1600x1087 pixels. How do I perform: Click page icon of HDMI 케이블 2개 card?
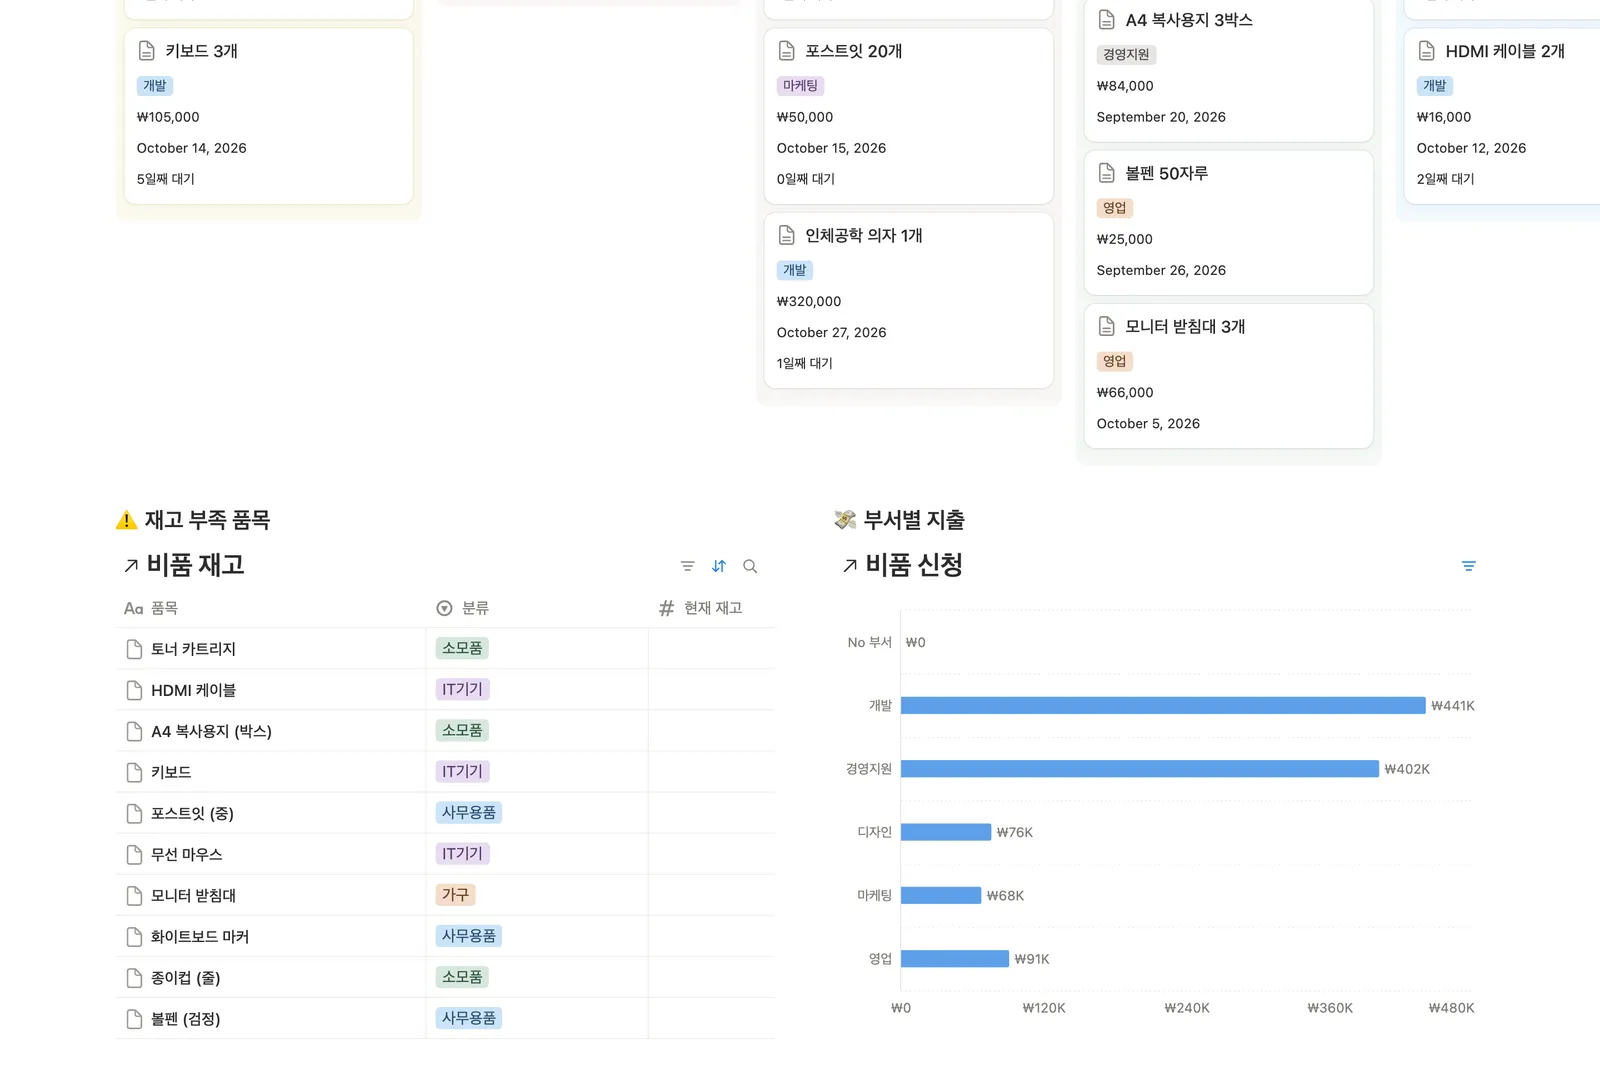coord(1426,51)
